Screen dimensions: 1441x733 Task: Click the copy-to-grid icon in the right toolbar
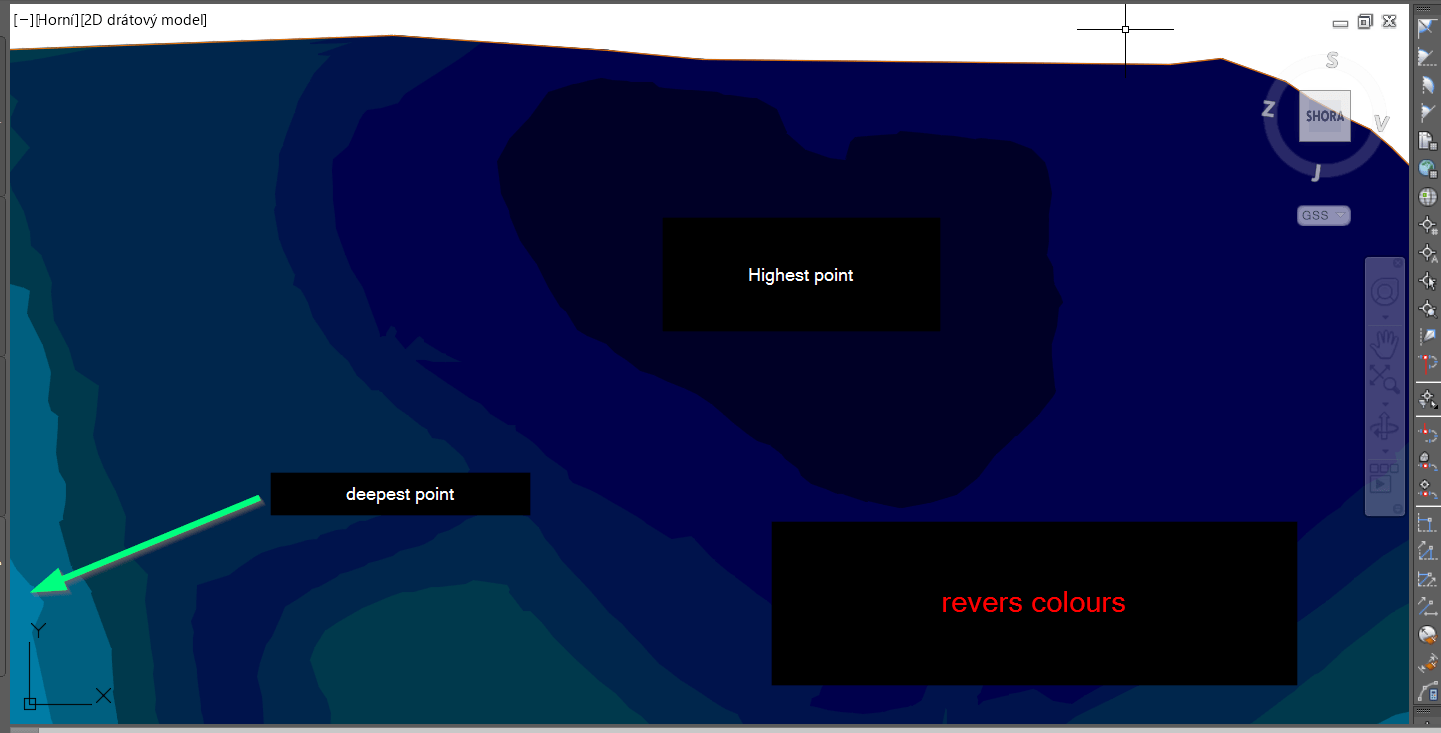(1428, 140)
